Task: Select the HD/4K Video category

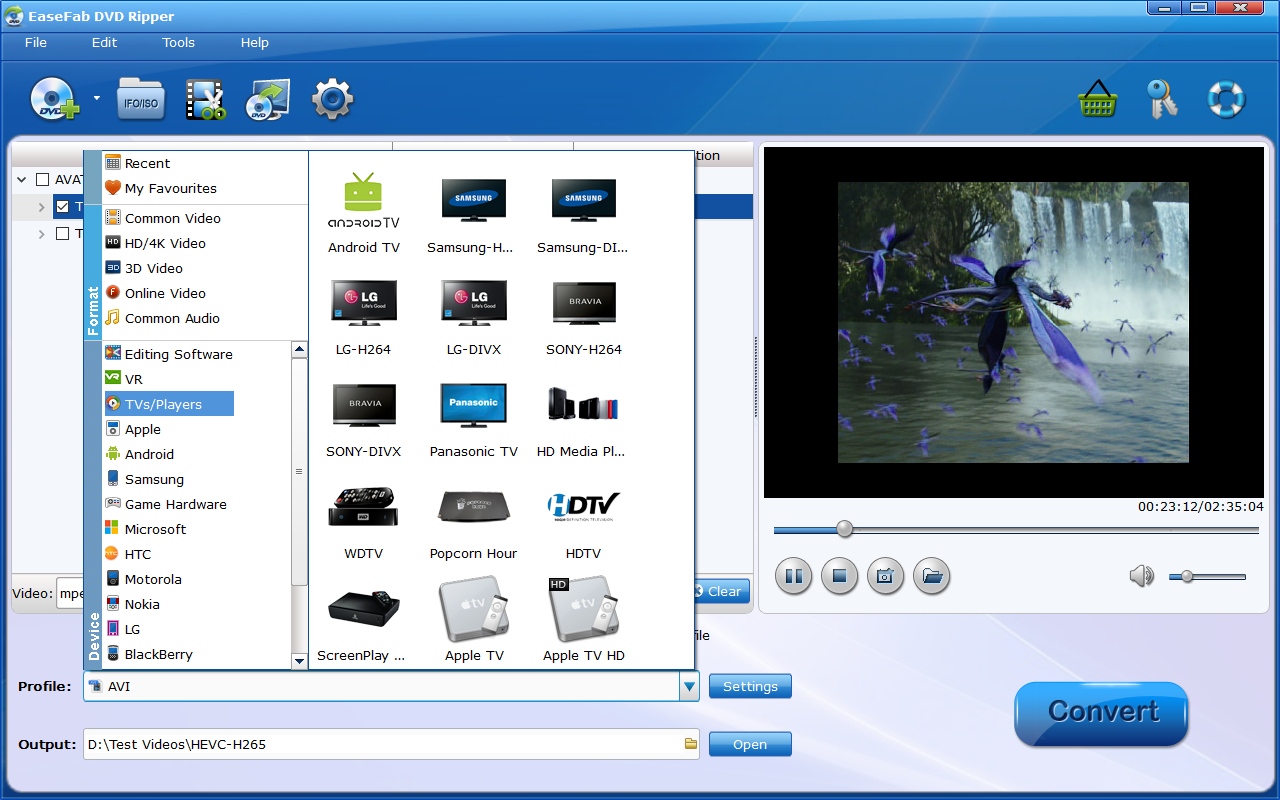Action: tap(155, 243)
